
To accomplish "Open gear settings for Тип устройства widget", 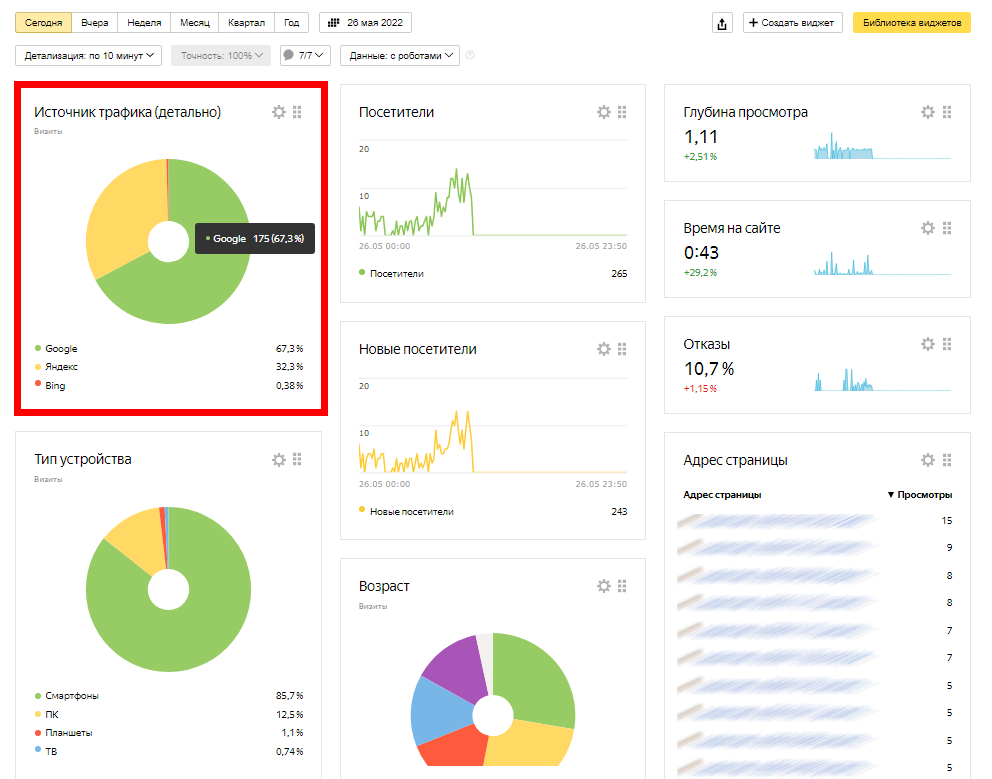I will point(279,460).
